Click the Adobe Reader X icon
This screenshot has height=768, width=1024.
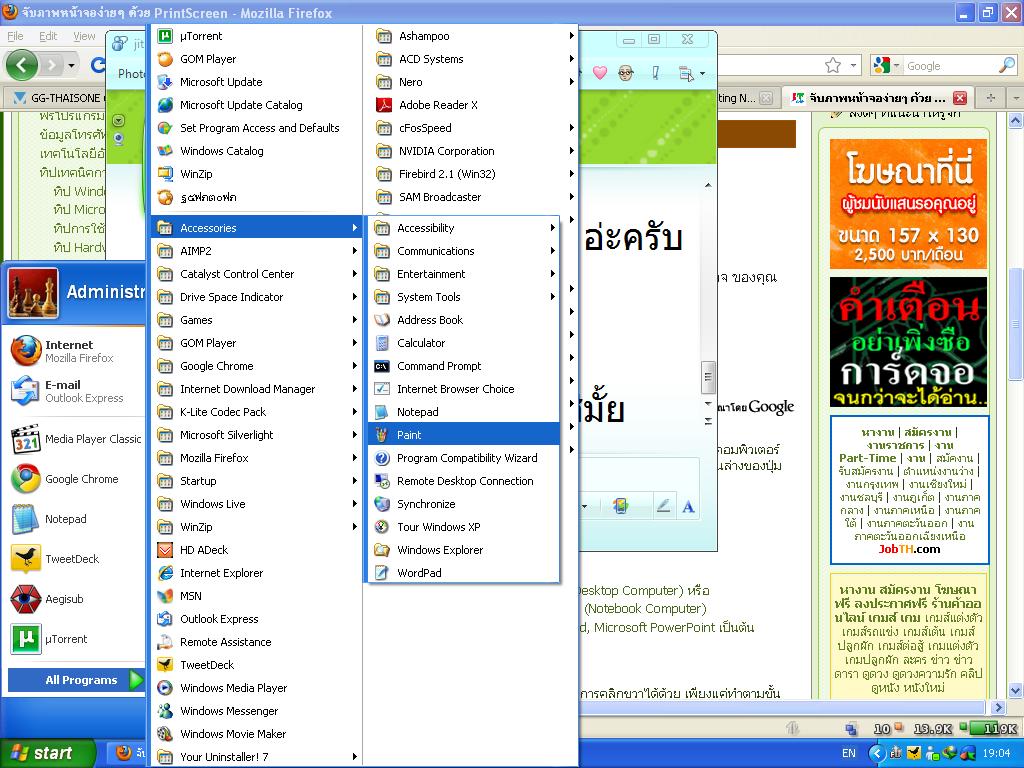pyautogui.click(x=383, y=104)
